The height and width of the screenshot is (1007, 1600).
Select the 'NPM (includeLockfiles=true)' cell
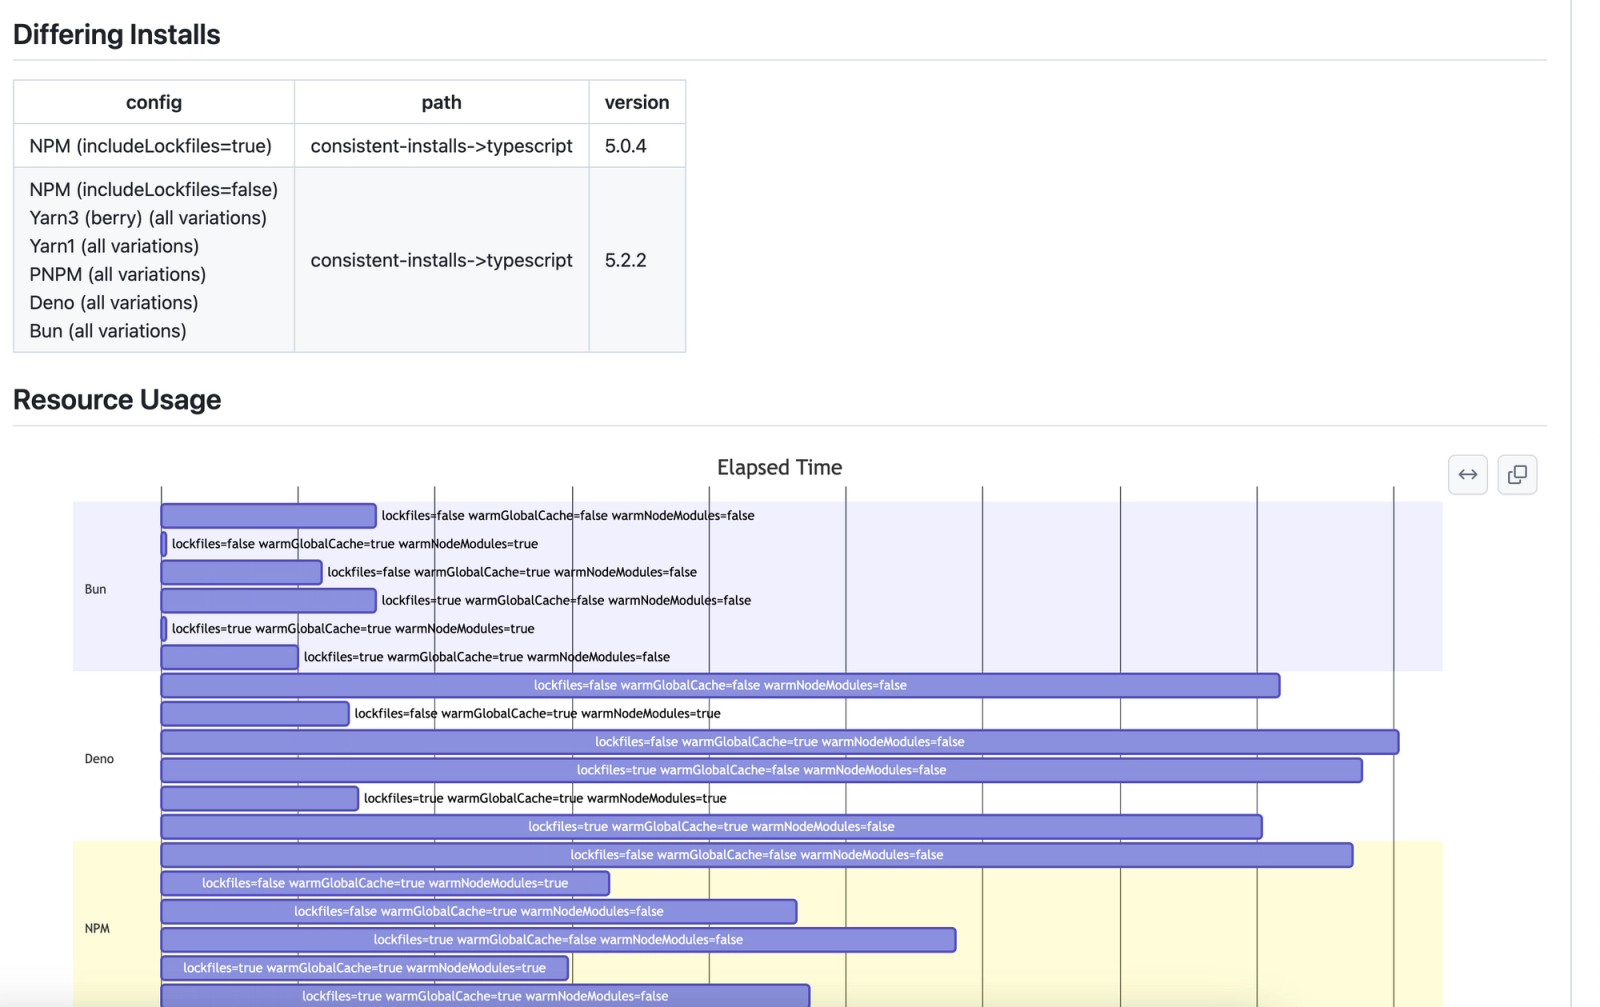pos(154,146)
